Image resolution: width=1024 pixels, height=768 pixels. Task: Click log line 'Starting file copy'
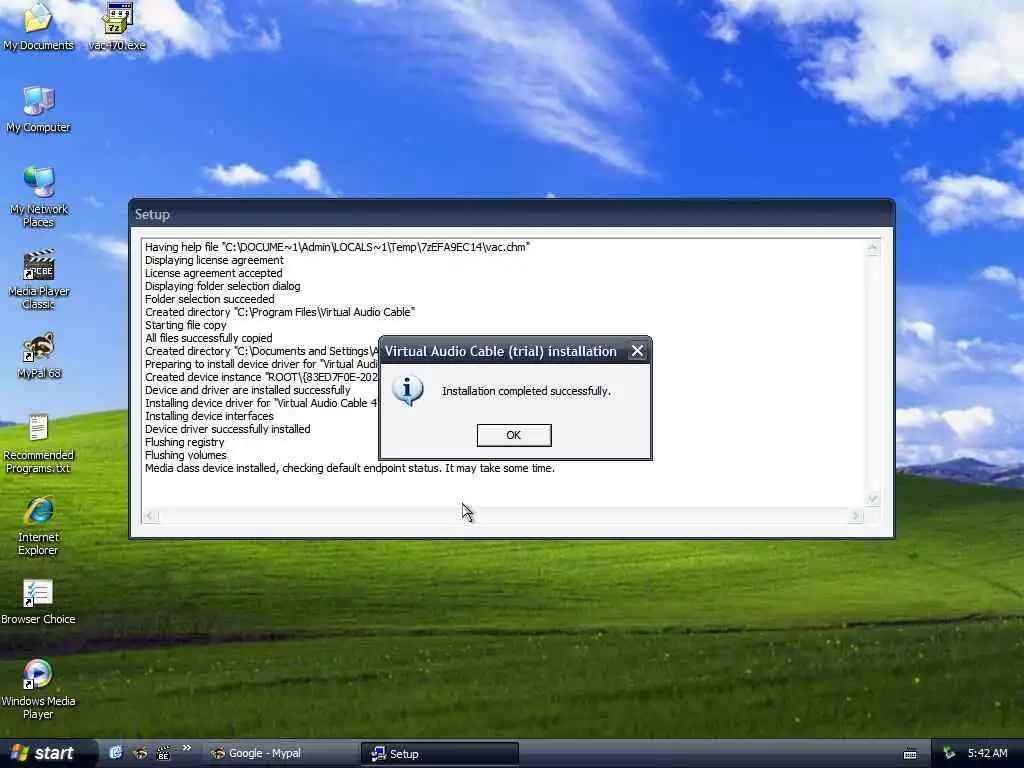pos(185,325)
